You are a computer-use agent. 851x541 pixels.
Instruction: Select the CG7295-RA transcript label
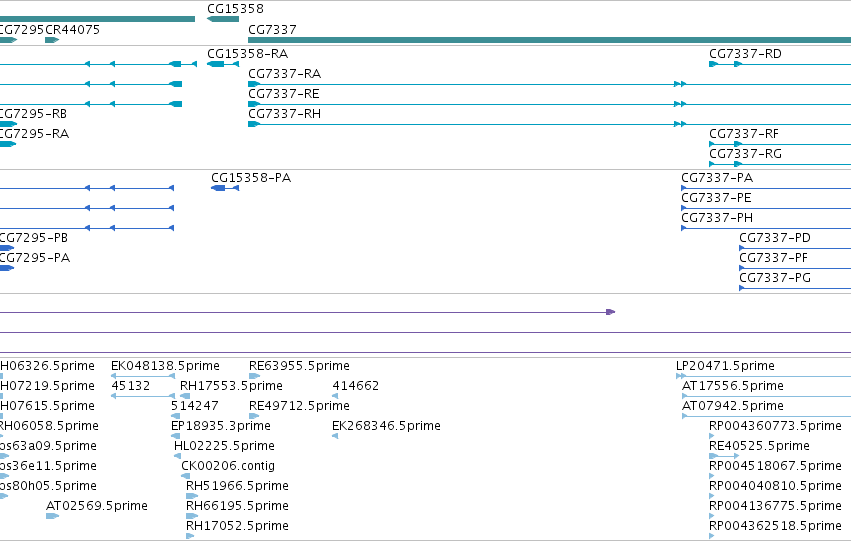(x=34, y=134)
